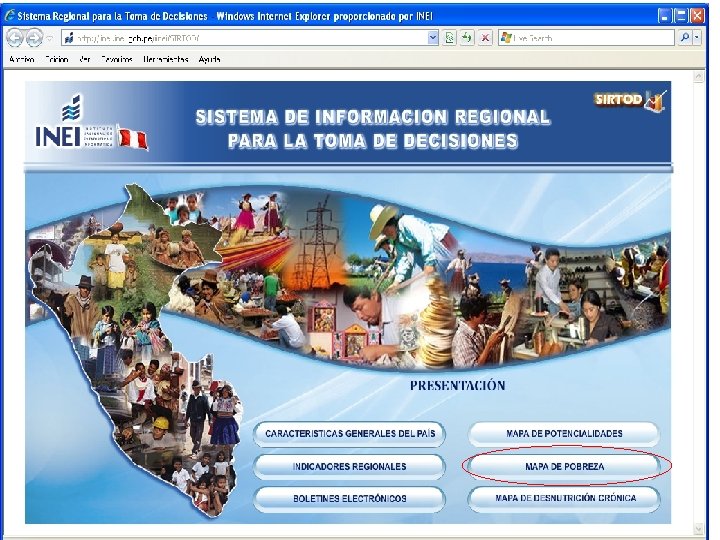Click the PRESENTACIÓN link
The width and height of the screenshot is (720, 540).
tap(457, 385)
